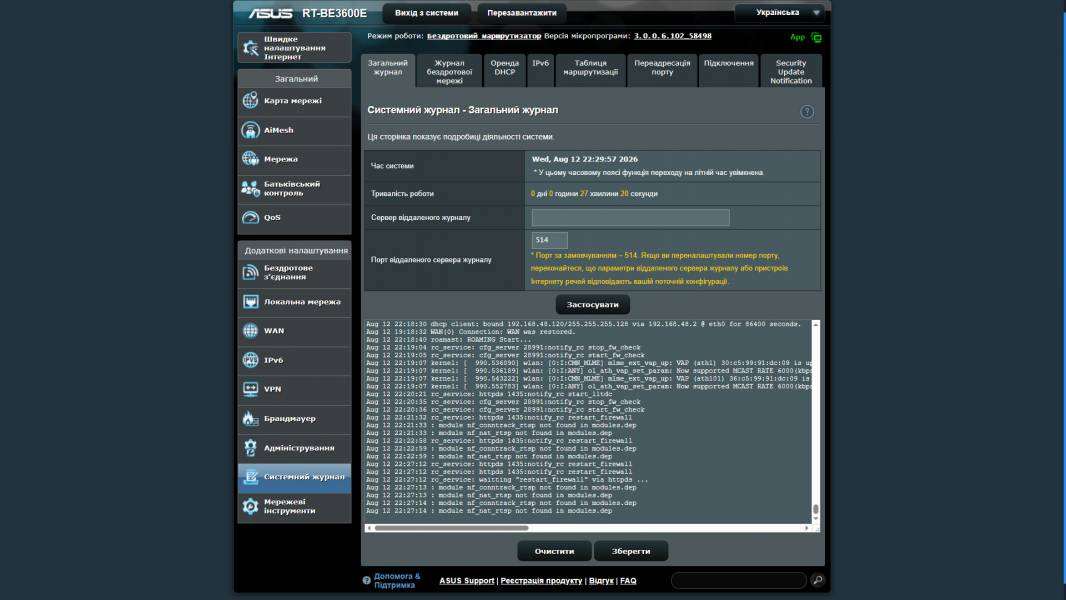Click the Допомога & Підтримка link
The height and width of the screenshot is (600, 1066).
click(397, 580)
